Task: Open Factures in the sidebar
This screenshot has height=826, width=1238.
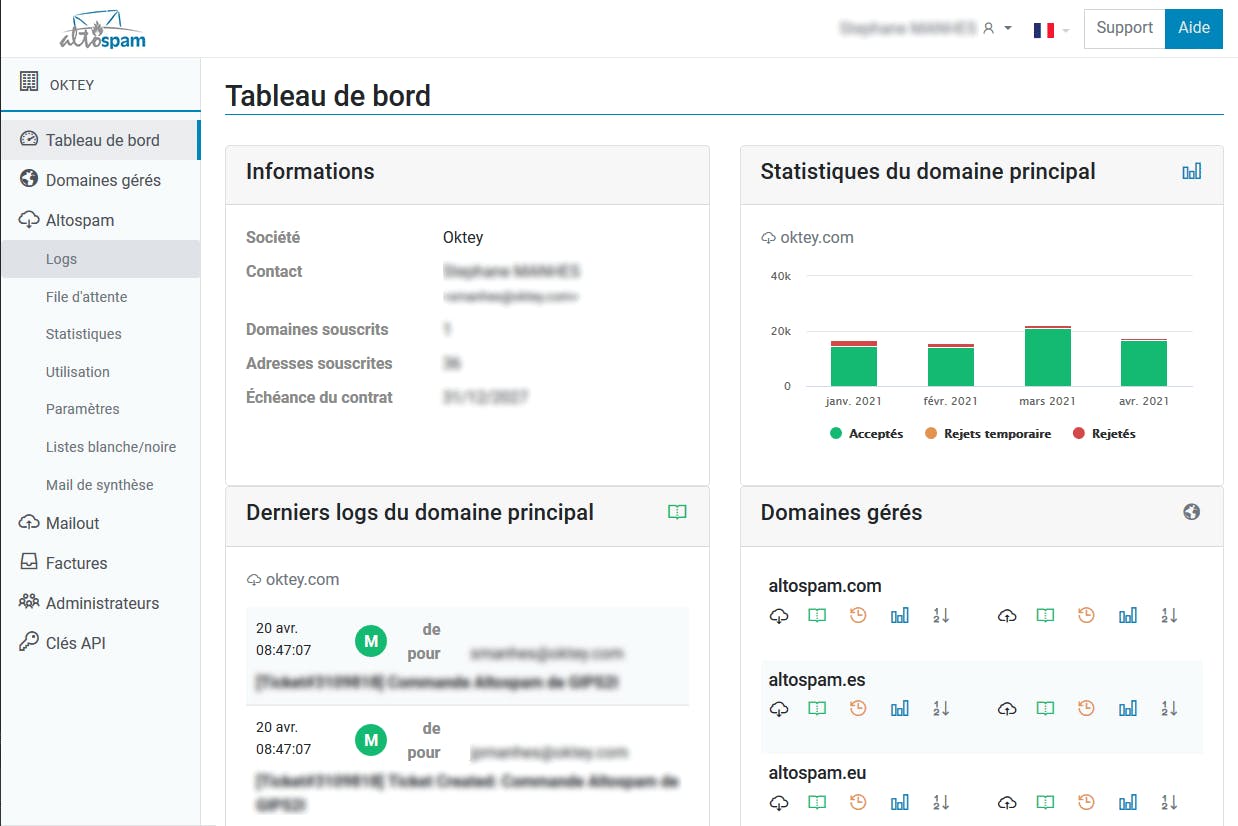Action: coord(100,563)
